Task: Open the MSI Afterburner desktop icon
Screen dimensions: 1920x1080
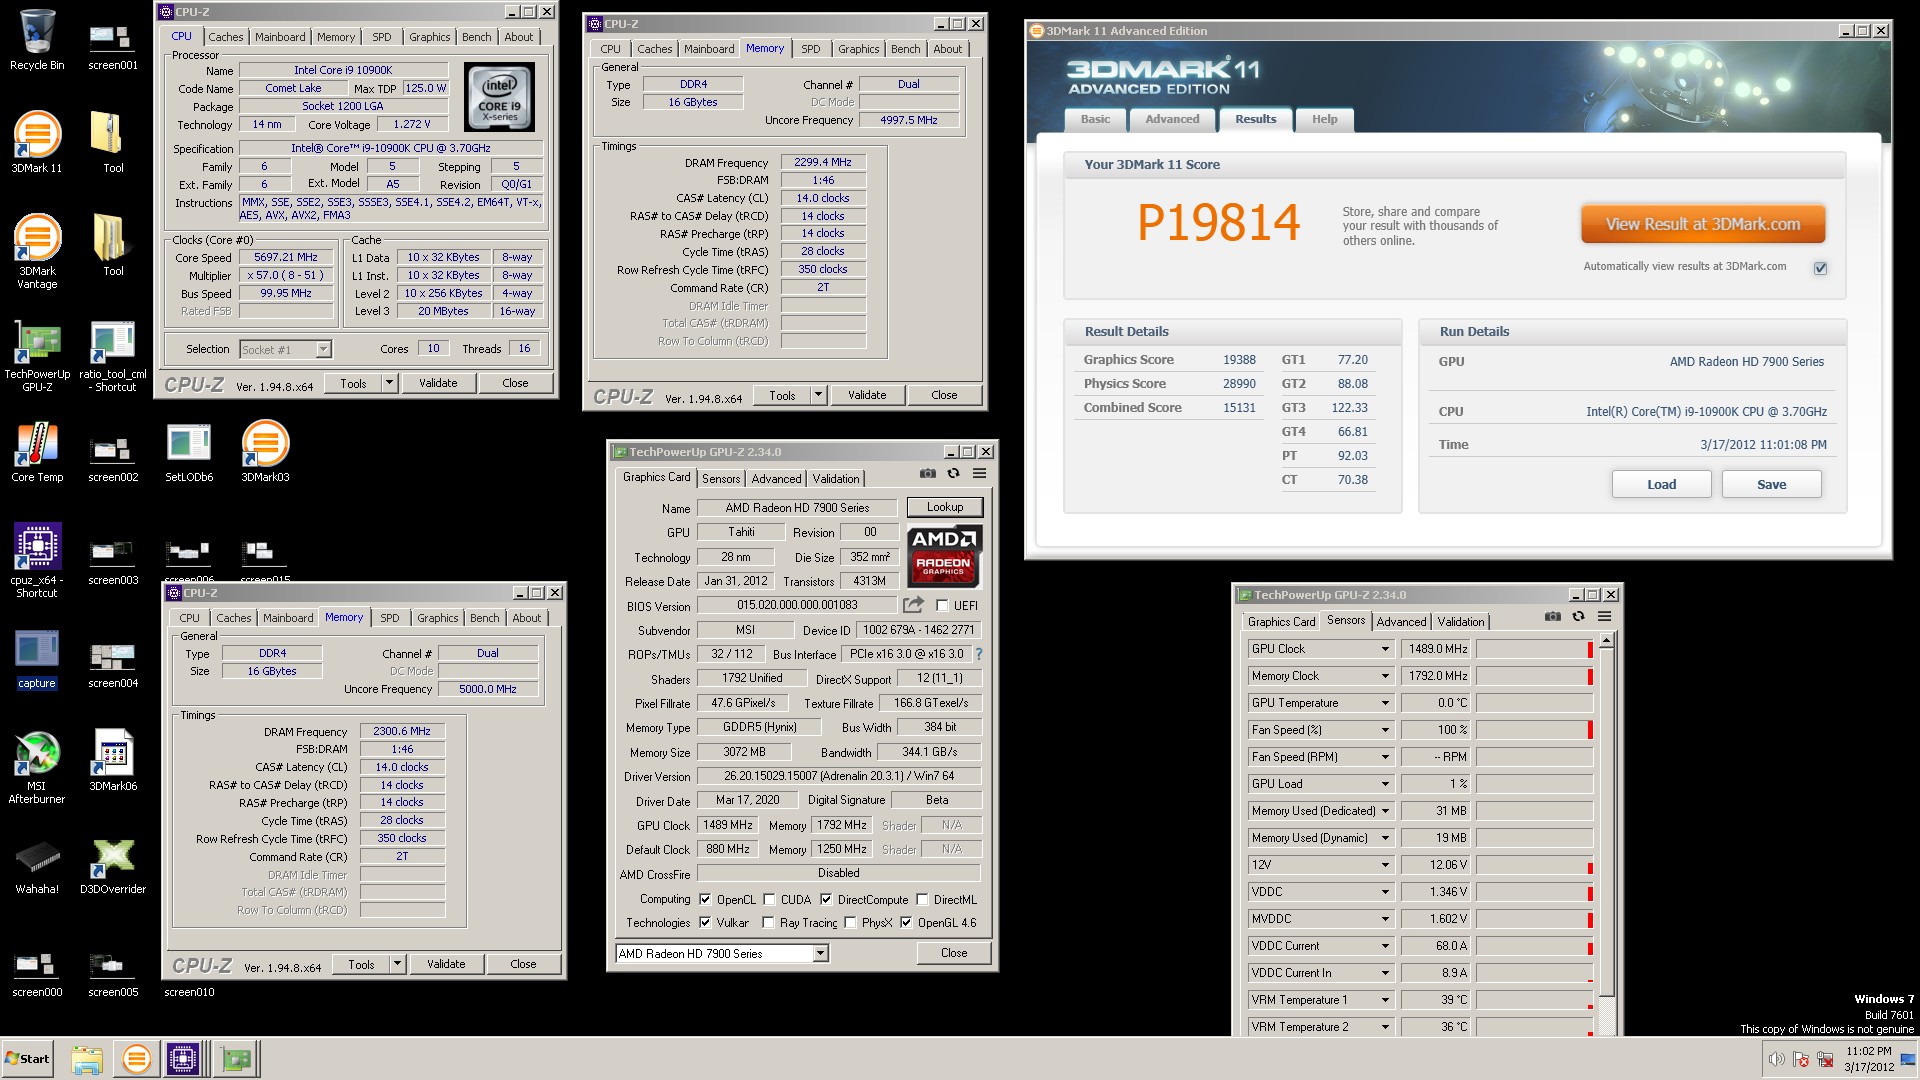Action: 37,768
